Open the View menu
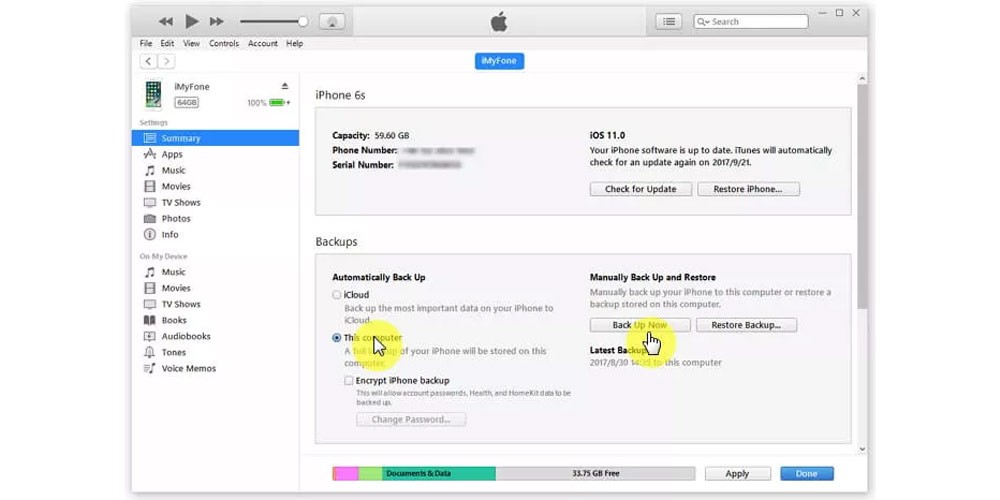 click(x=191, y=43)
